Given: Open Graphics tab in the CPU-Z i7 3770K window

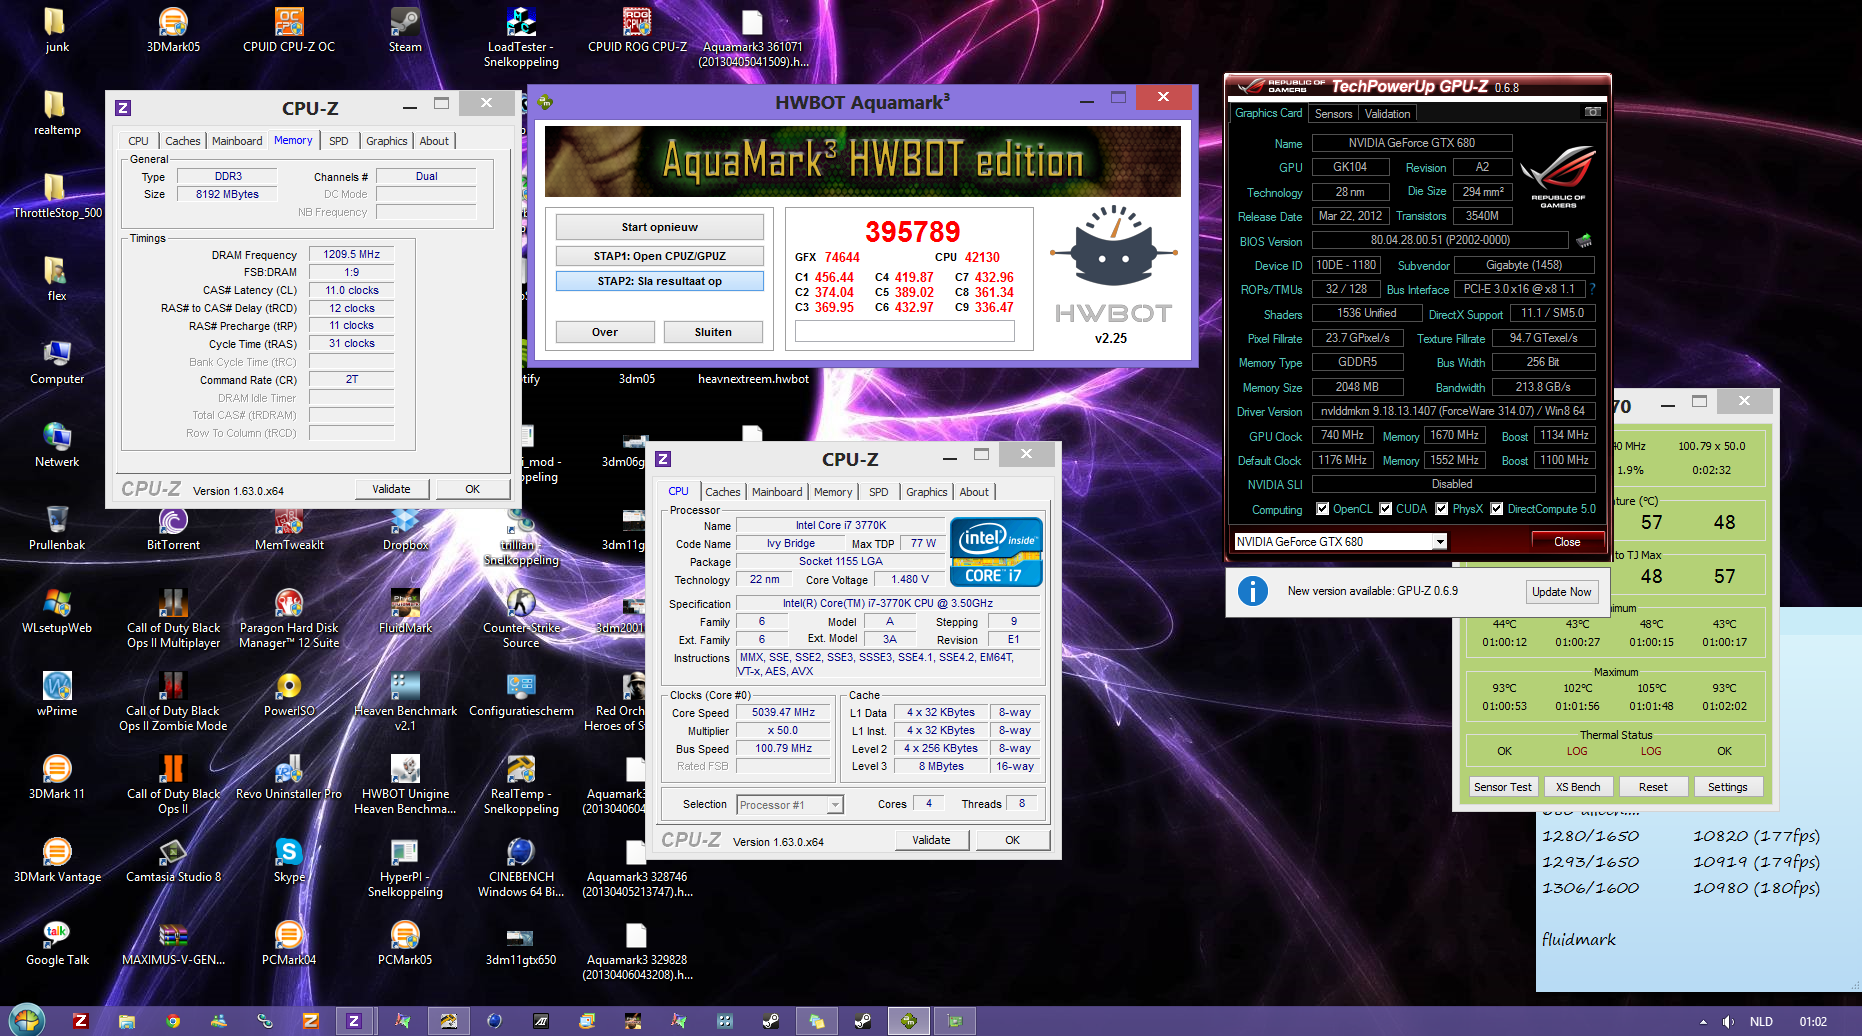Looking at the screenshot, I should (x=926, y=492).
